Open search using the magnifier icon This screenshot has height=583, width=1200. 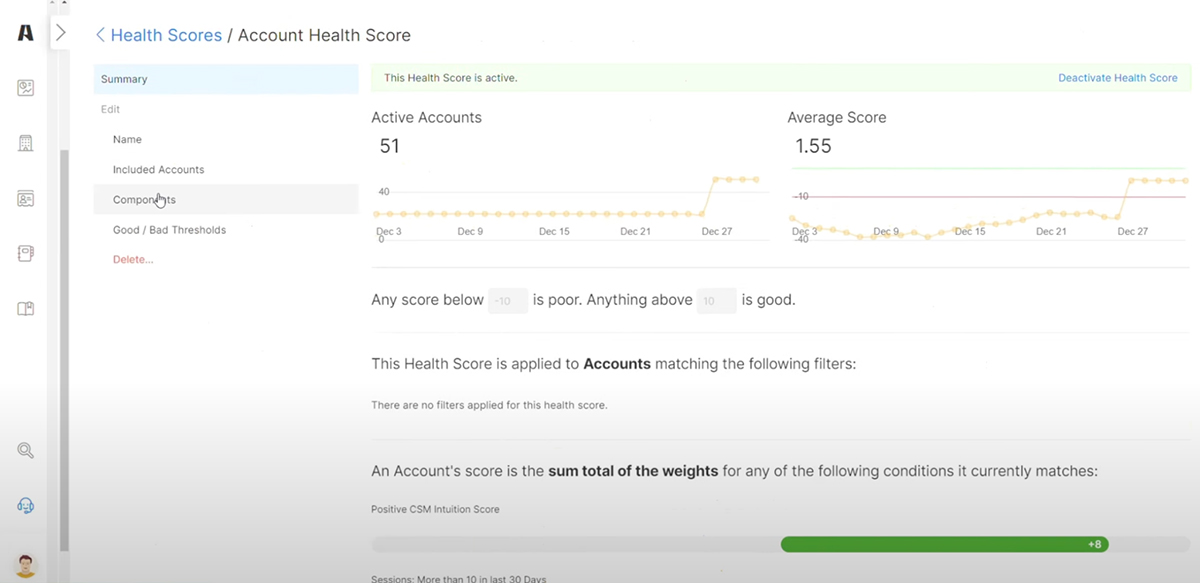tap(25, 450)
